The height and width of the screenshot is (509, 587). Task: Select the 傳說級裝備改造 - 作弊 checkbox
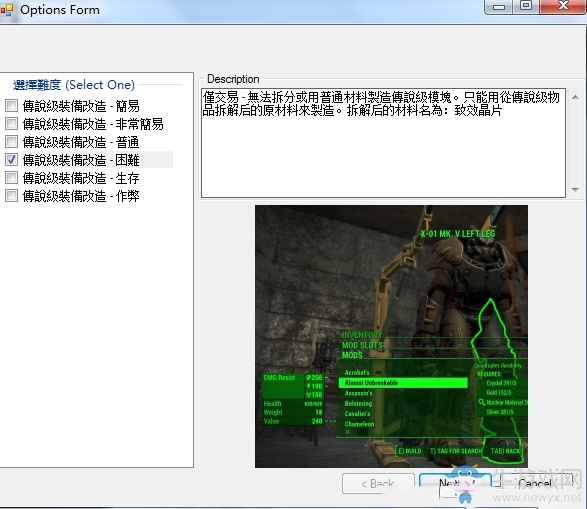tap(12, 195)
